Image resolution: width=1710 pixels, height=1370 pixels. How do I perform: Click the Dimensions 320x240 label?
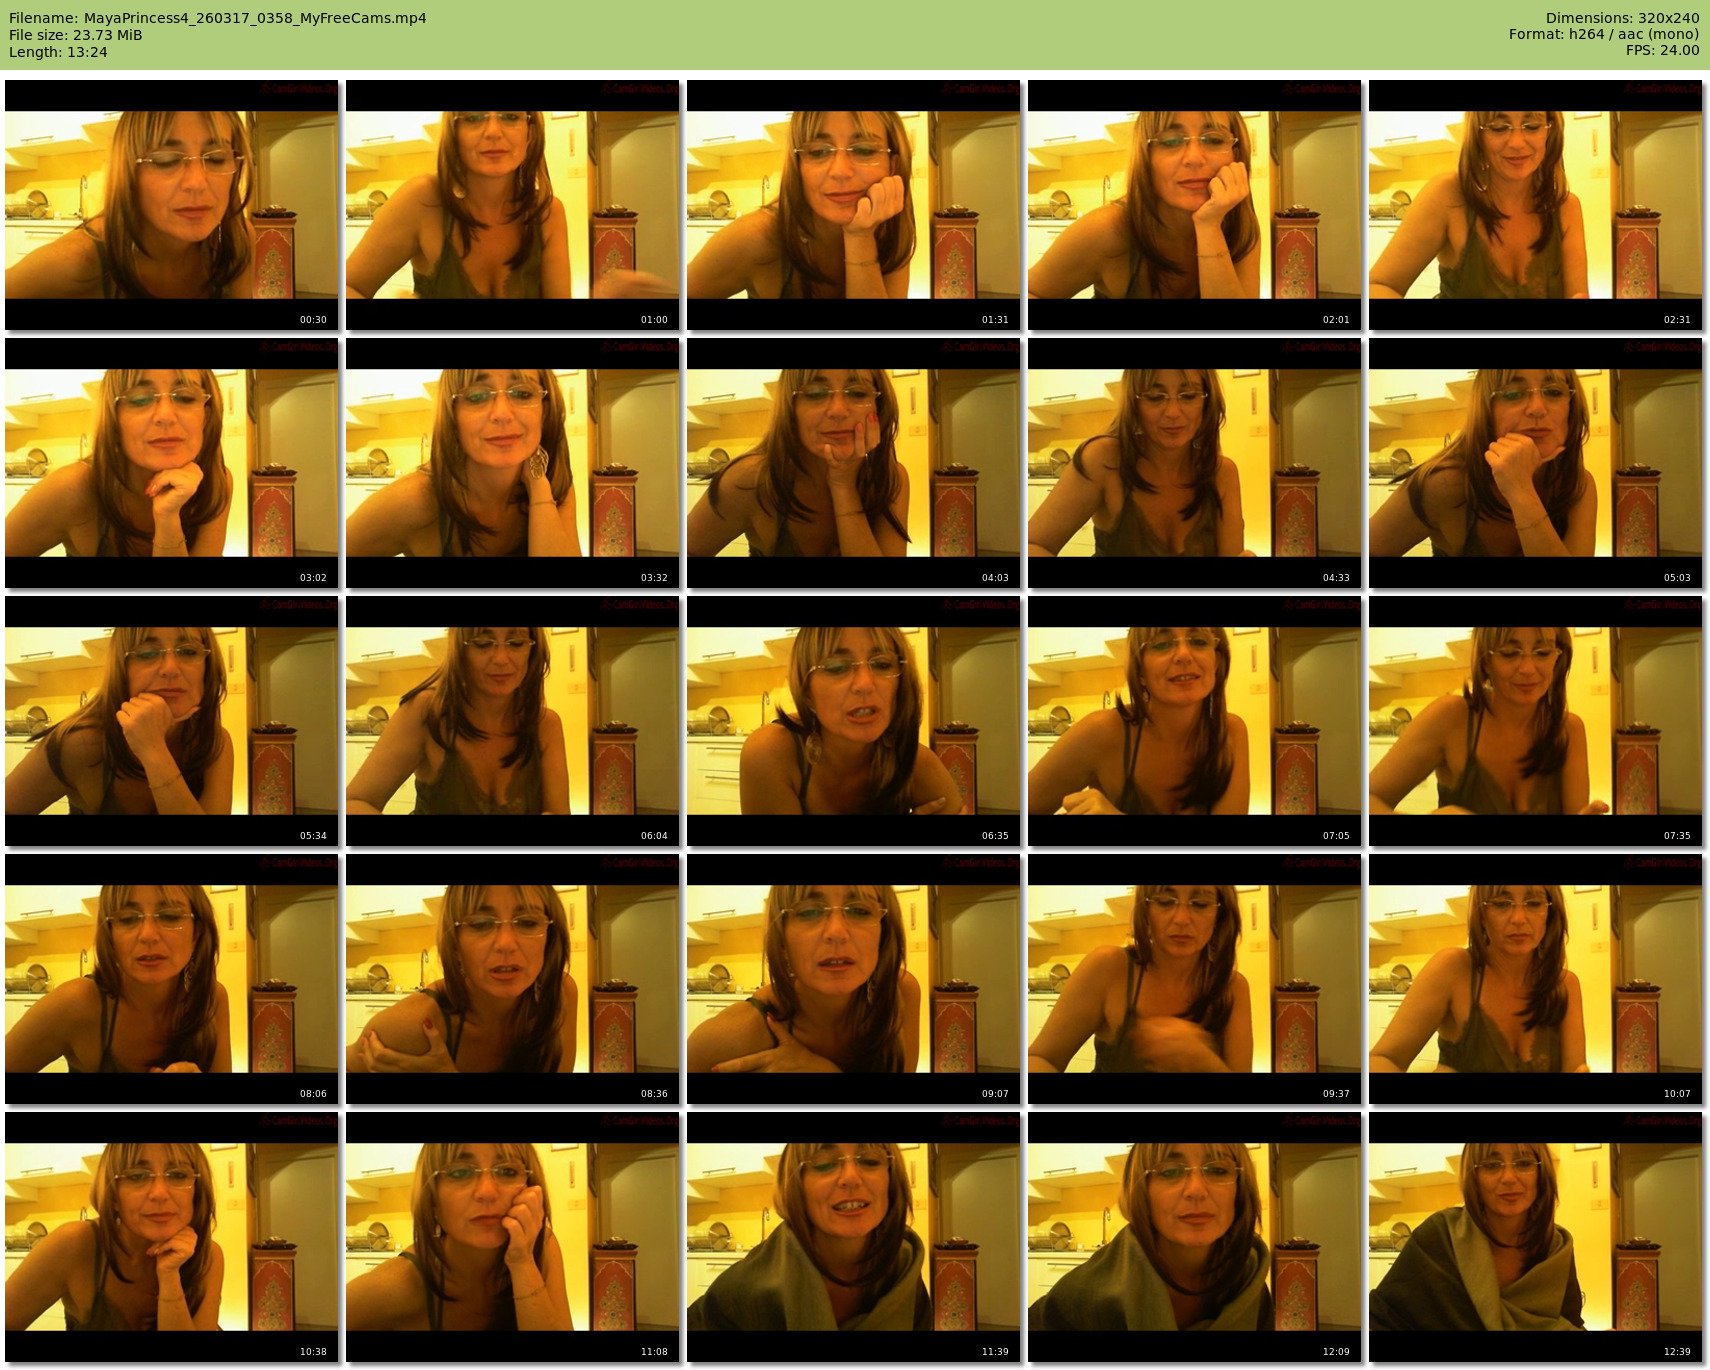pos(1622,18)
